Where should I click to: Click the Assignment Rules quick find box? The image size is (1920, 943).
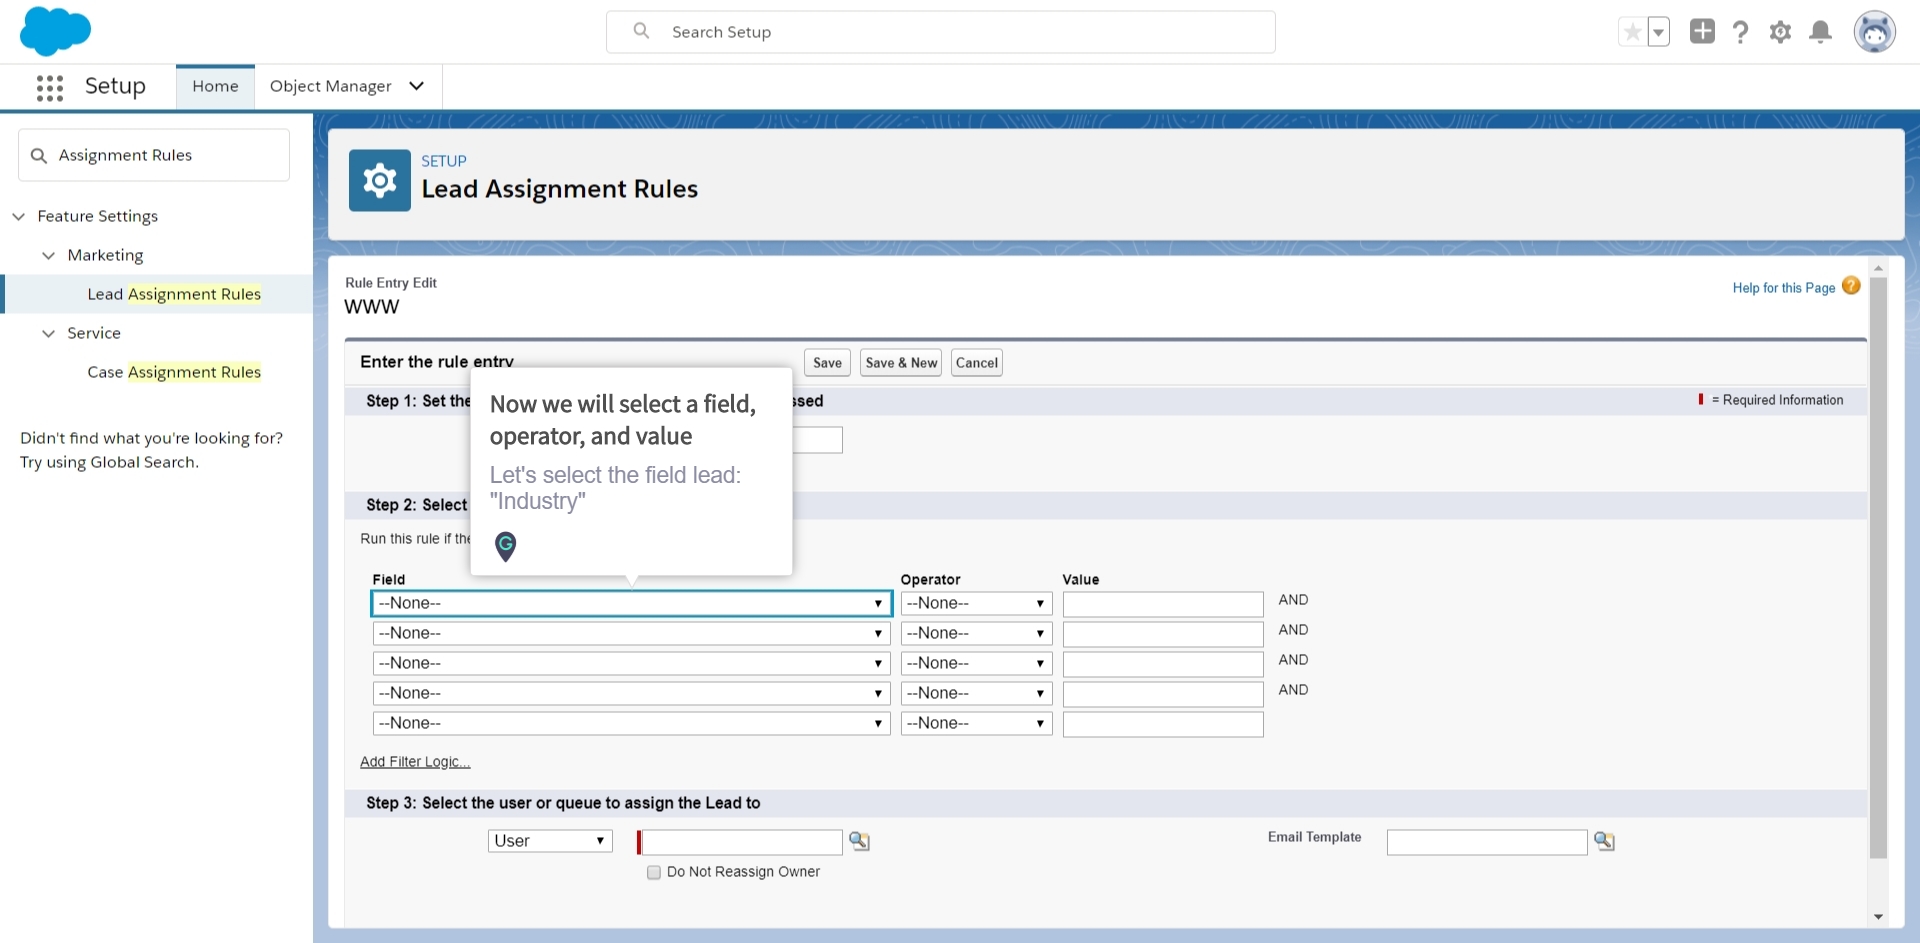154,155
